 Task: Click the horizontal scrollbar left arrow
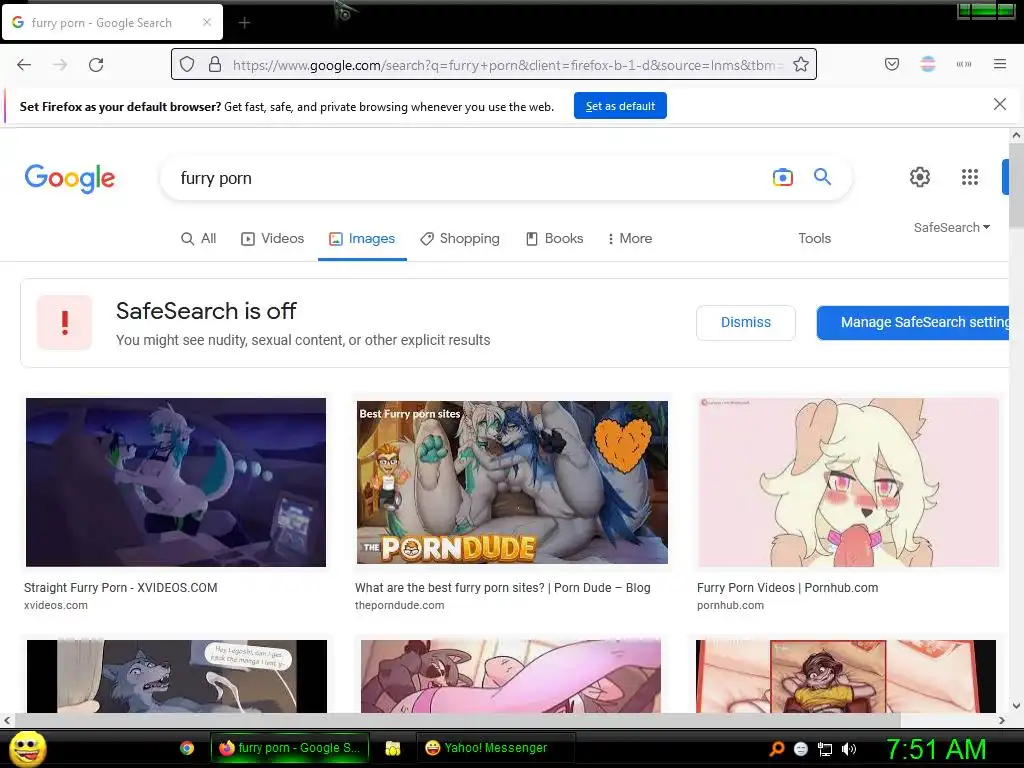[x=7, y=720]
